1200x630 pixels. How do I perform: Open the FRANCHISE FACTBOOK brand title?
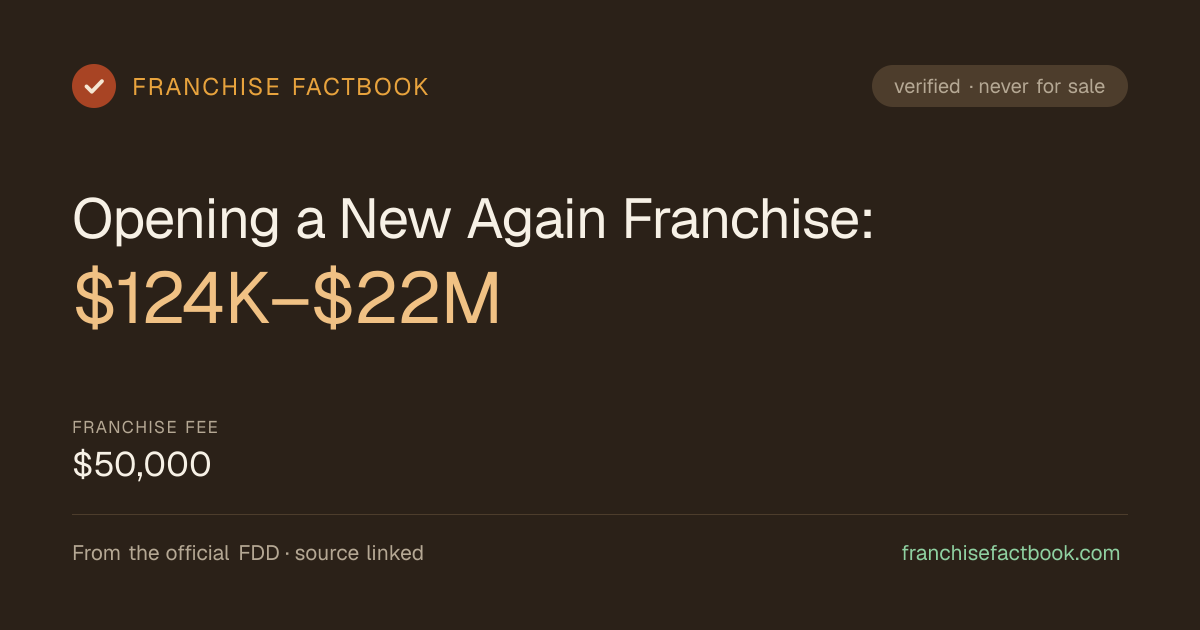281,87
